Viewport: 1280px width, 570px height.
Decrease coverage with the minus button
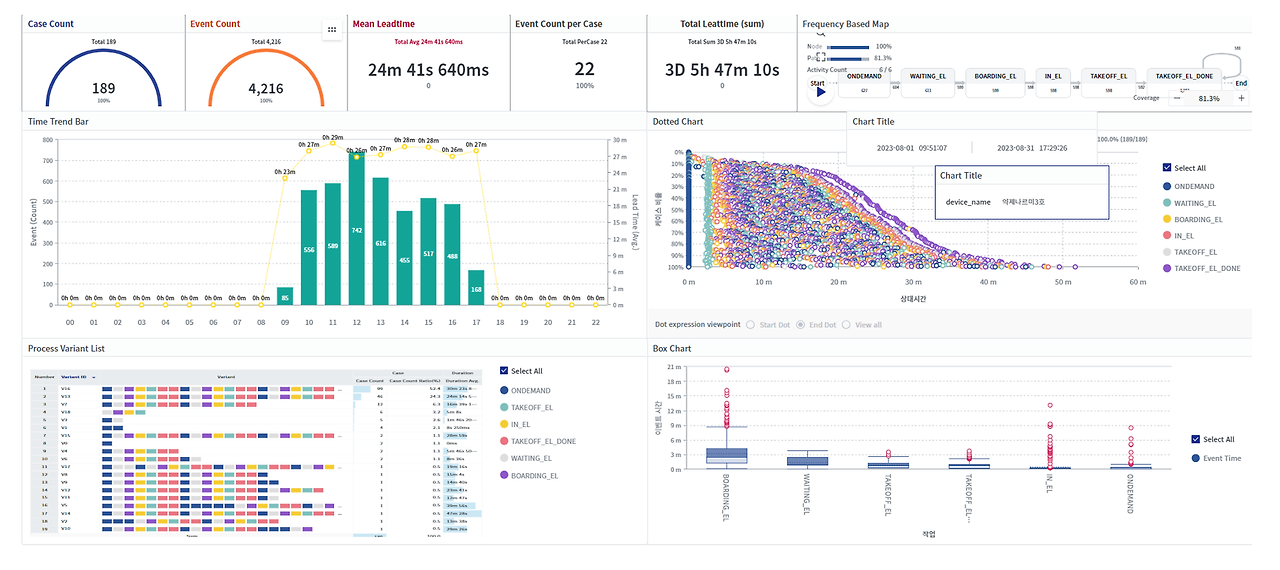pyautogui.click(x=1176, y=98)
